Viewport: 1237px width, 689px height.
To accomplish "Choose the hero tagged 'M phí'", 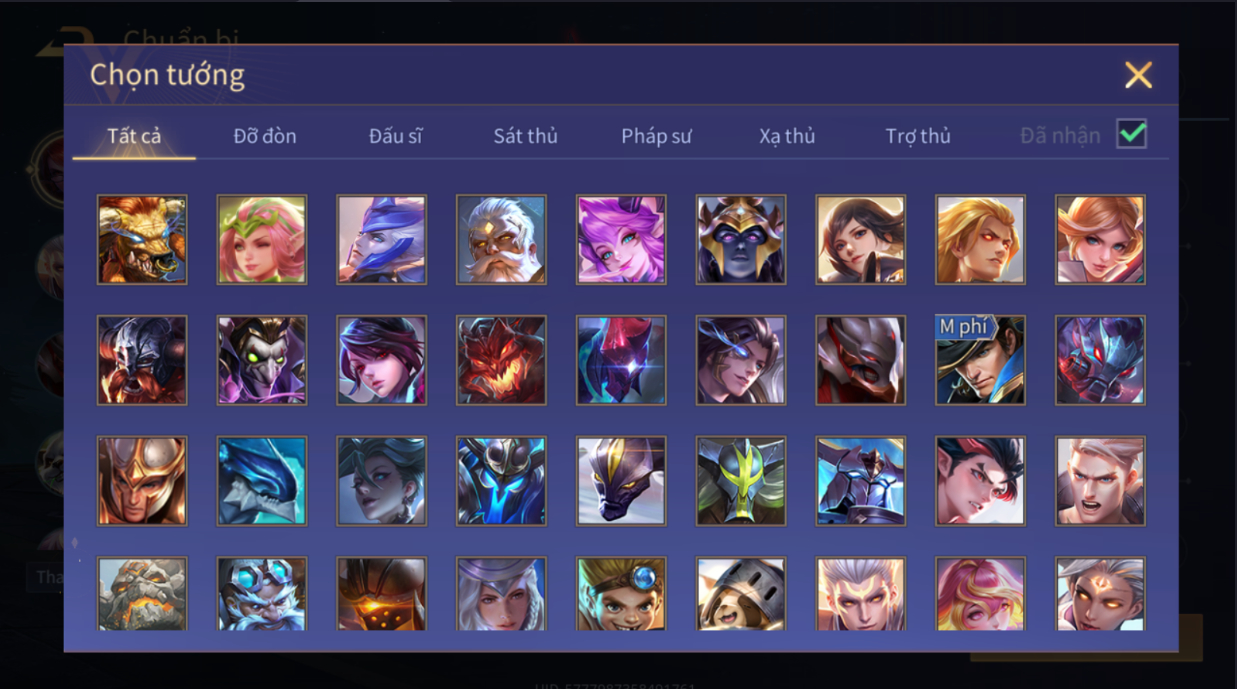I will coord(980,361).
